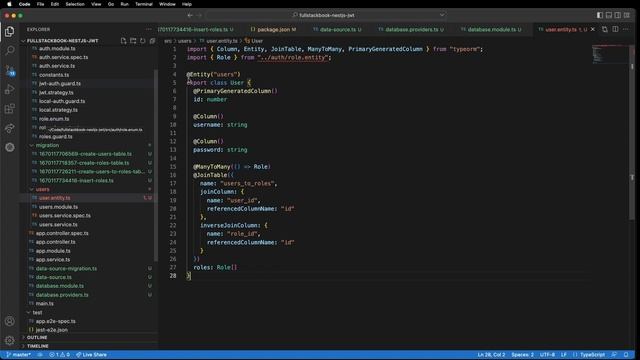Click LF end of line setting
The width and height of the screenshot is (640, 360).
pyautogui.click(x=564, y=355)
